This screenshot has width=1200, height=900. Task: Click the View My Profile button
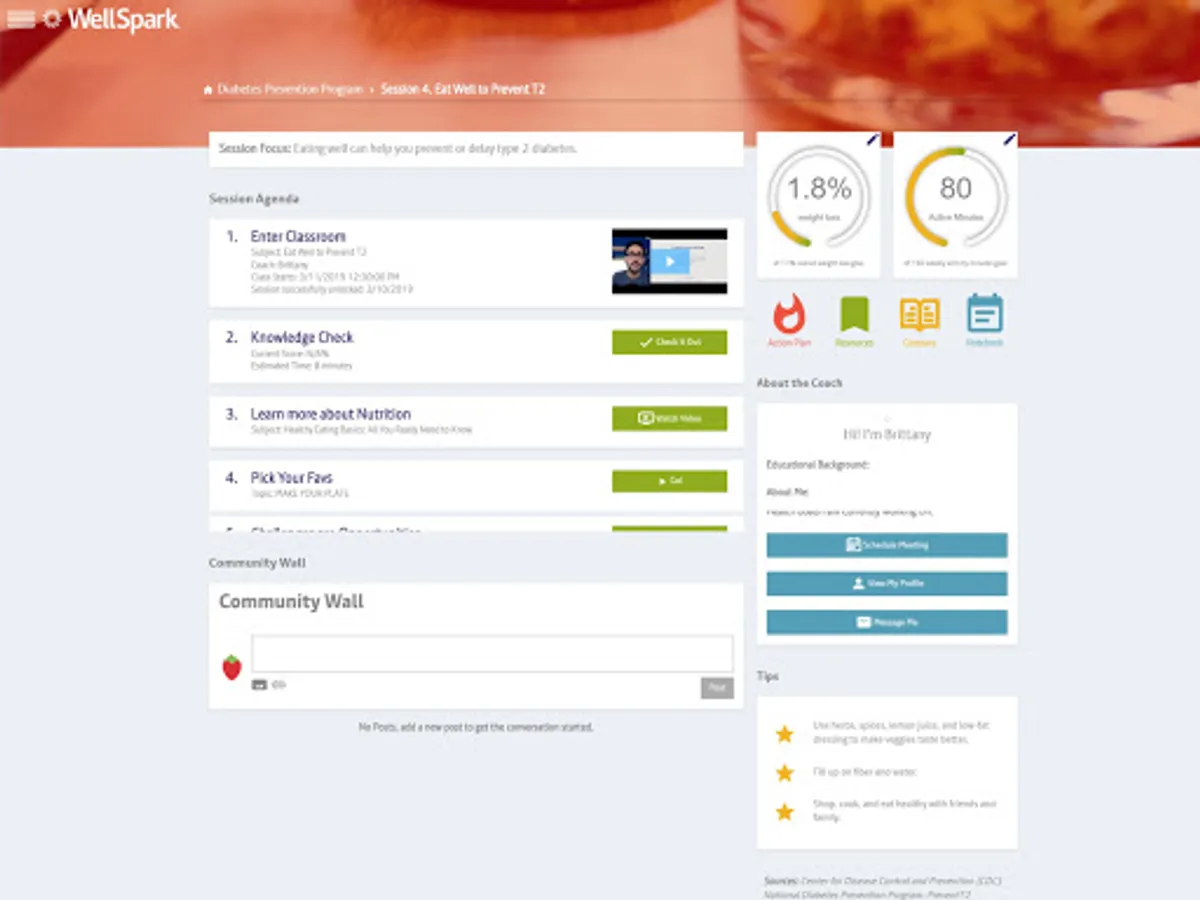click(887, 583)
